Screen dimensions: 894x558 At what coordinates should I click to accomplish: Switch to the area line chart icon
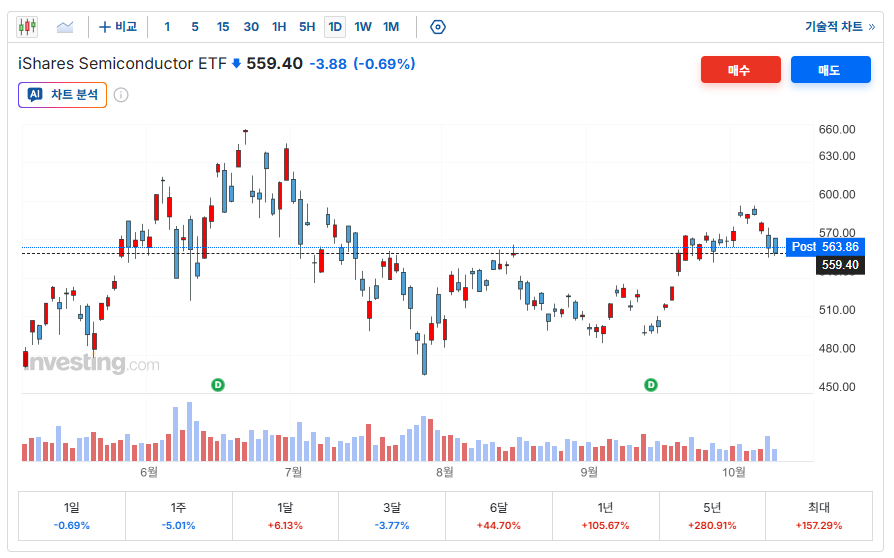pyautogui.click(x=65, y=27)
